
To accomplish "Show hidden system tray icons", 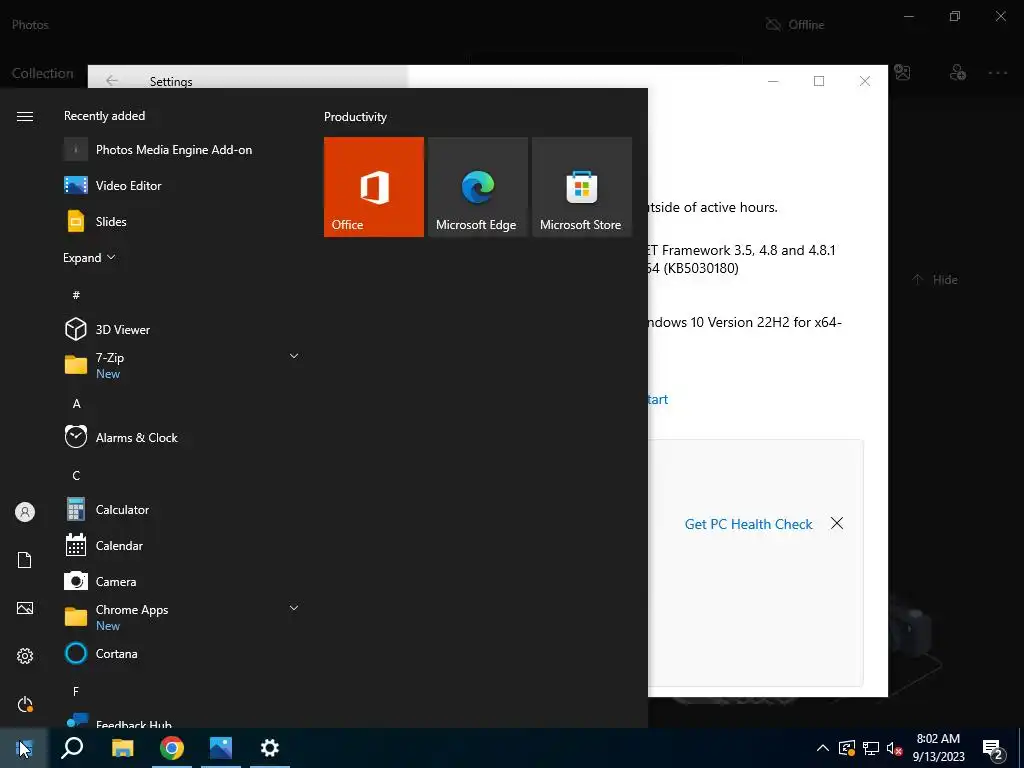I will pyautogui.click(x=823, y=748).
